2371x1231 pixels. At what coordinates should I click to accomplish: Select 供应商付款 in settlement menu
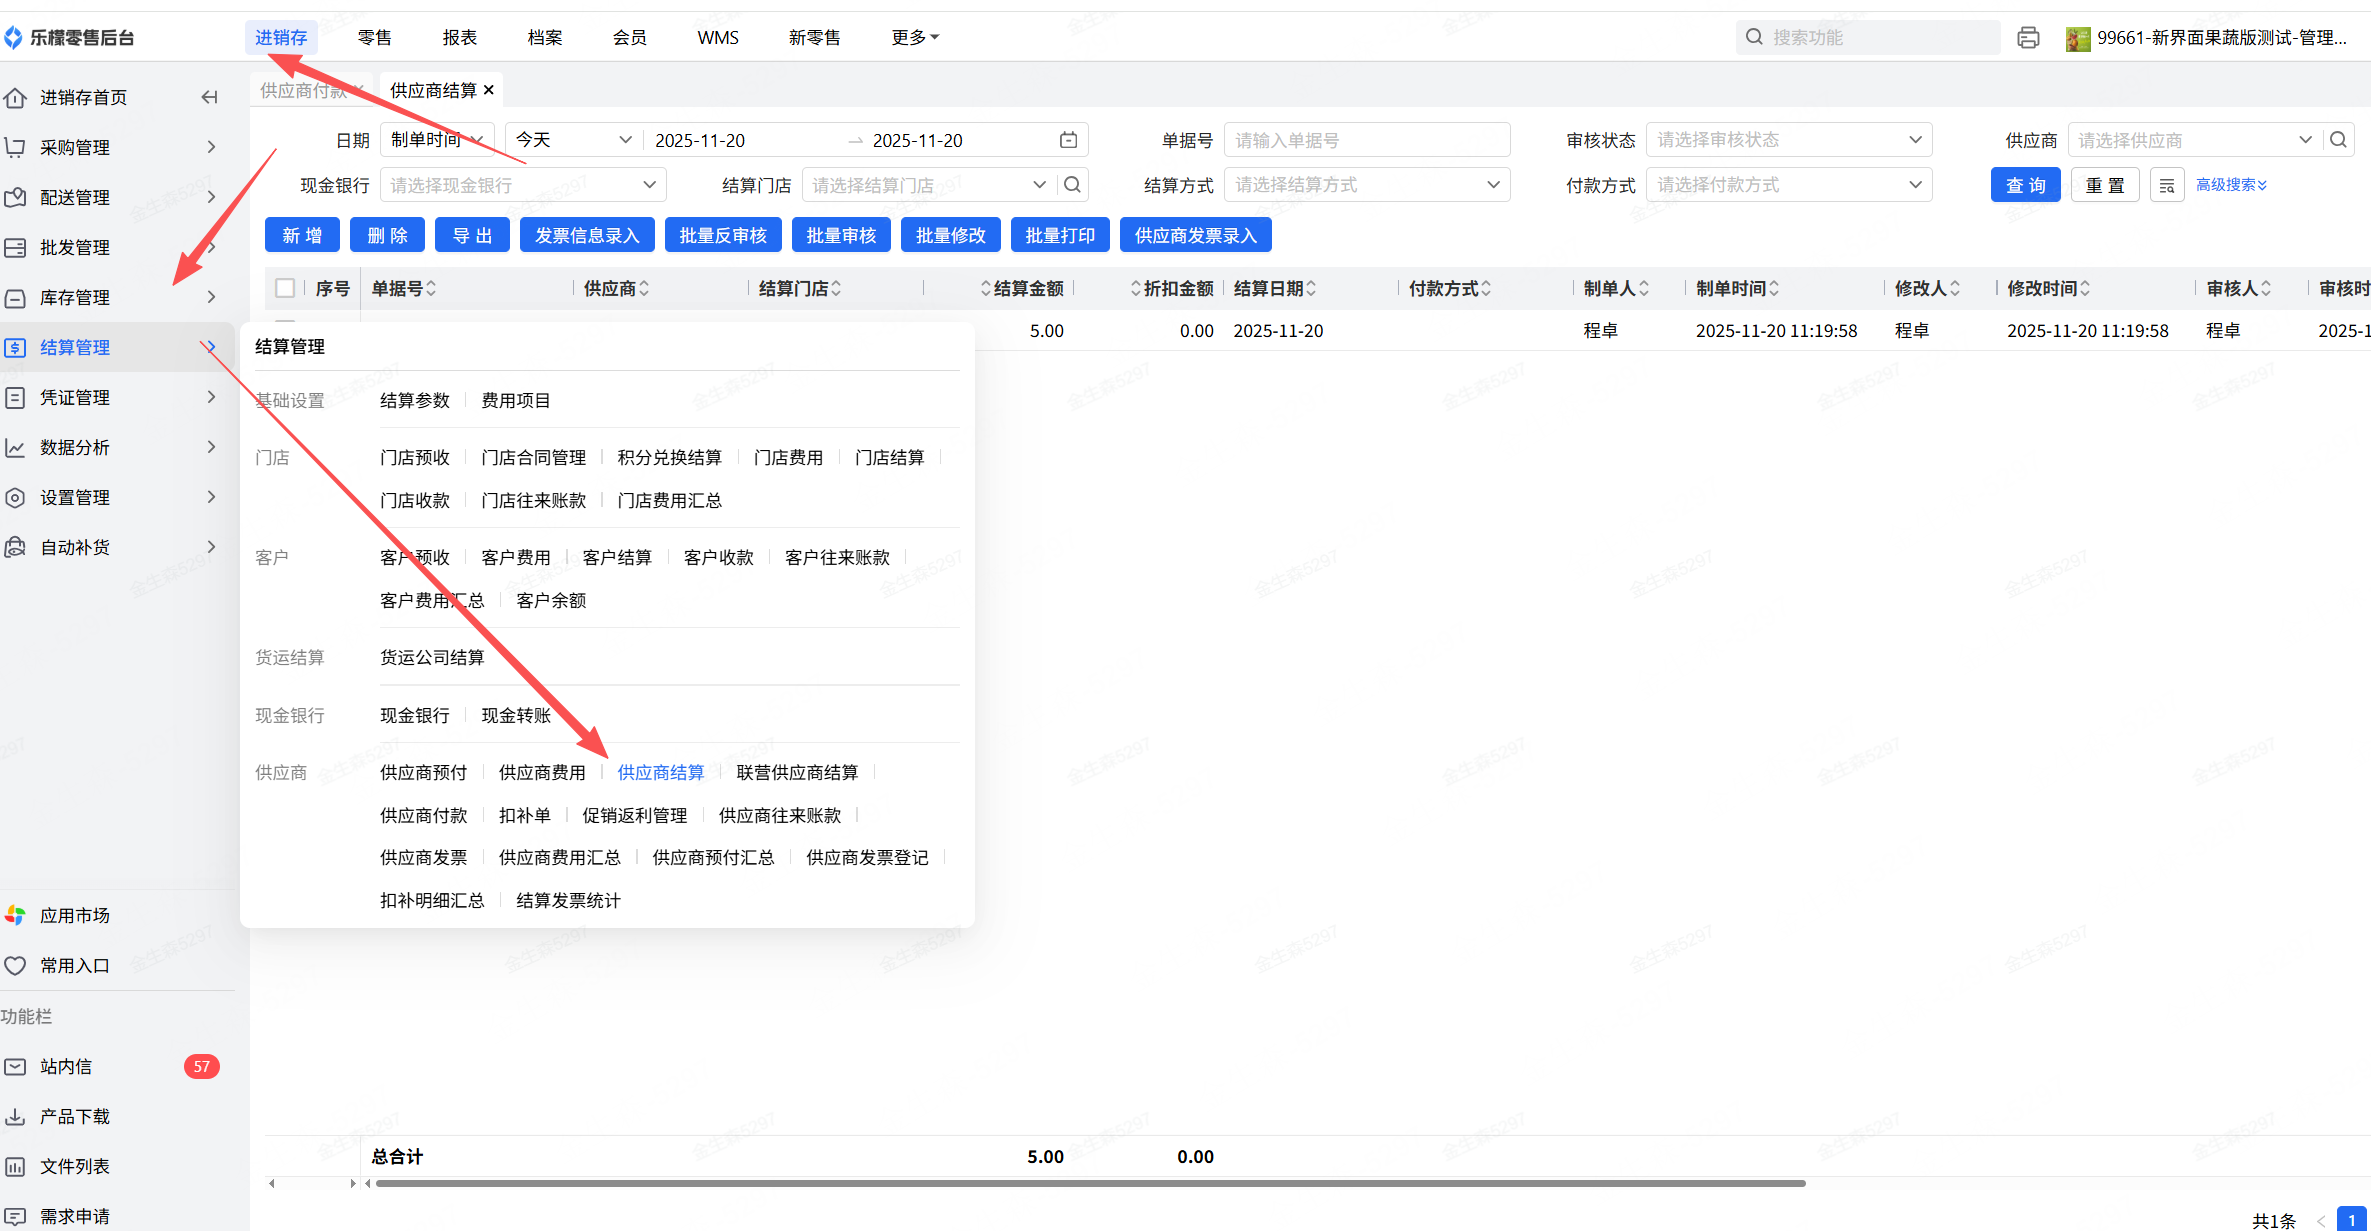tap(423, 816)
